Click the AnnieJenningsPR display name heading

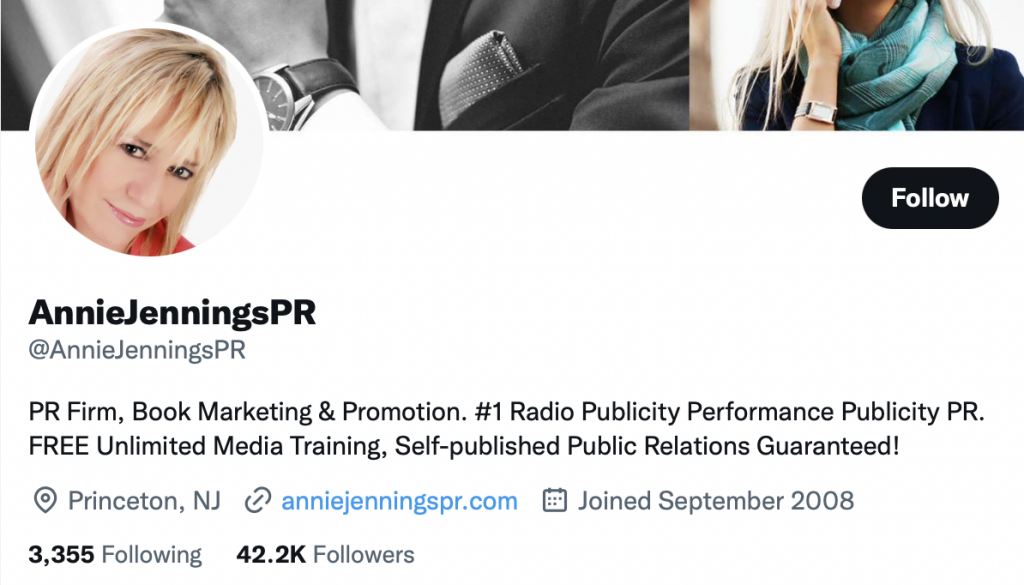(x=172, y=312)
